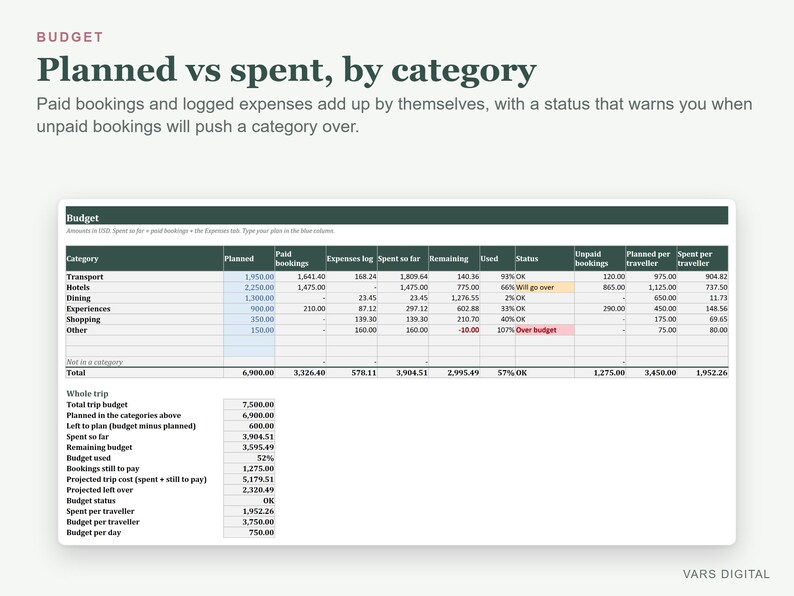Viewport: 794px width, 596px height.
Task: Click total remaining 2,995.49
Action: click(x=454, y=373)
